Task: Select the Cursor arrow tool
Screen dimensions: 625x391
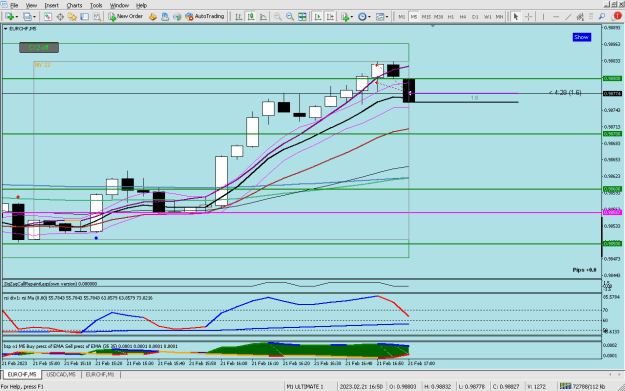Action: point(516,17)
